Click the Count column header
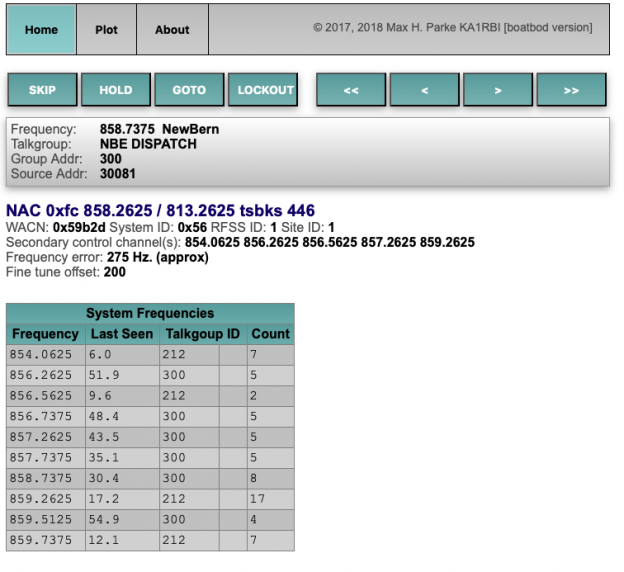624x572 pixels. tap(270, 334)
